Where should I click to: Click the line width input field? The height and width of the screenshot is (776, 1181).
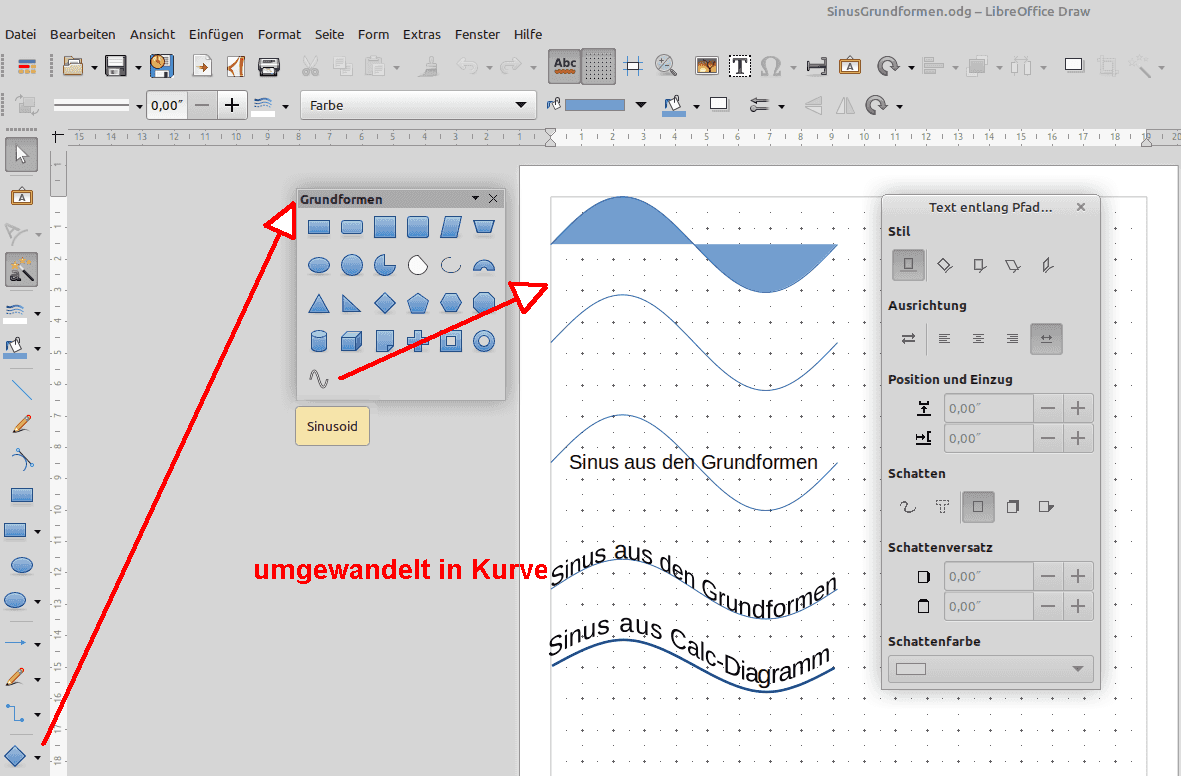tap(166, 105)
